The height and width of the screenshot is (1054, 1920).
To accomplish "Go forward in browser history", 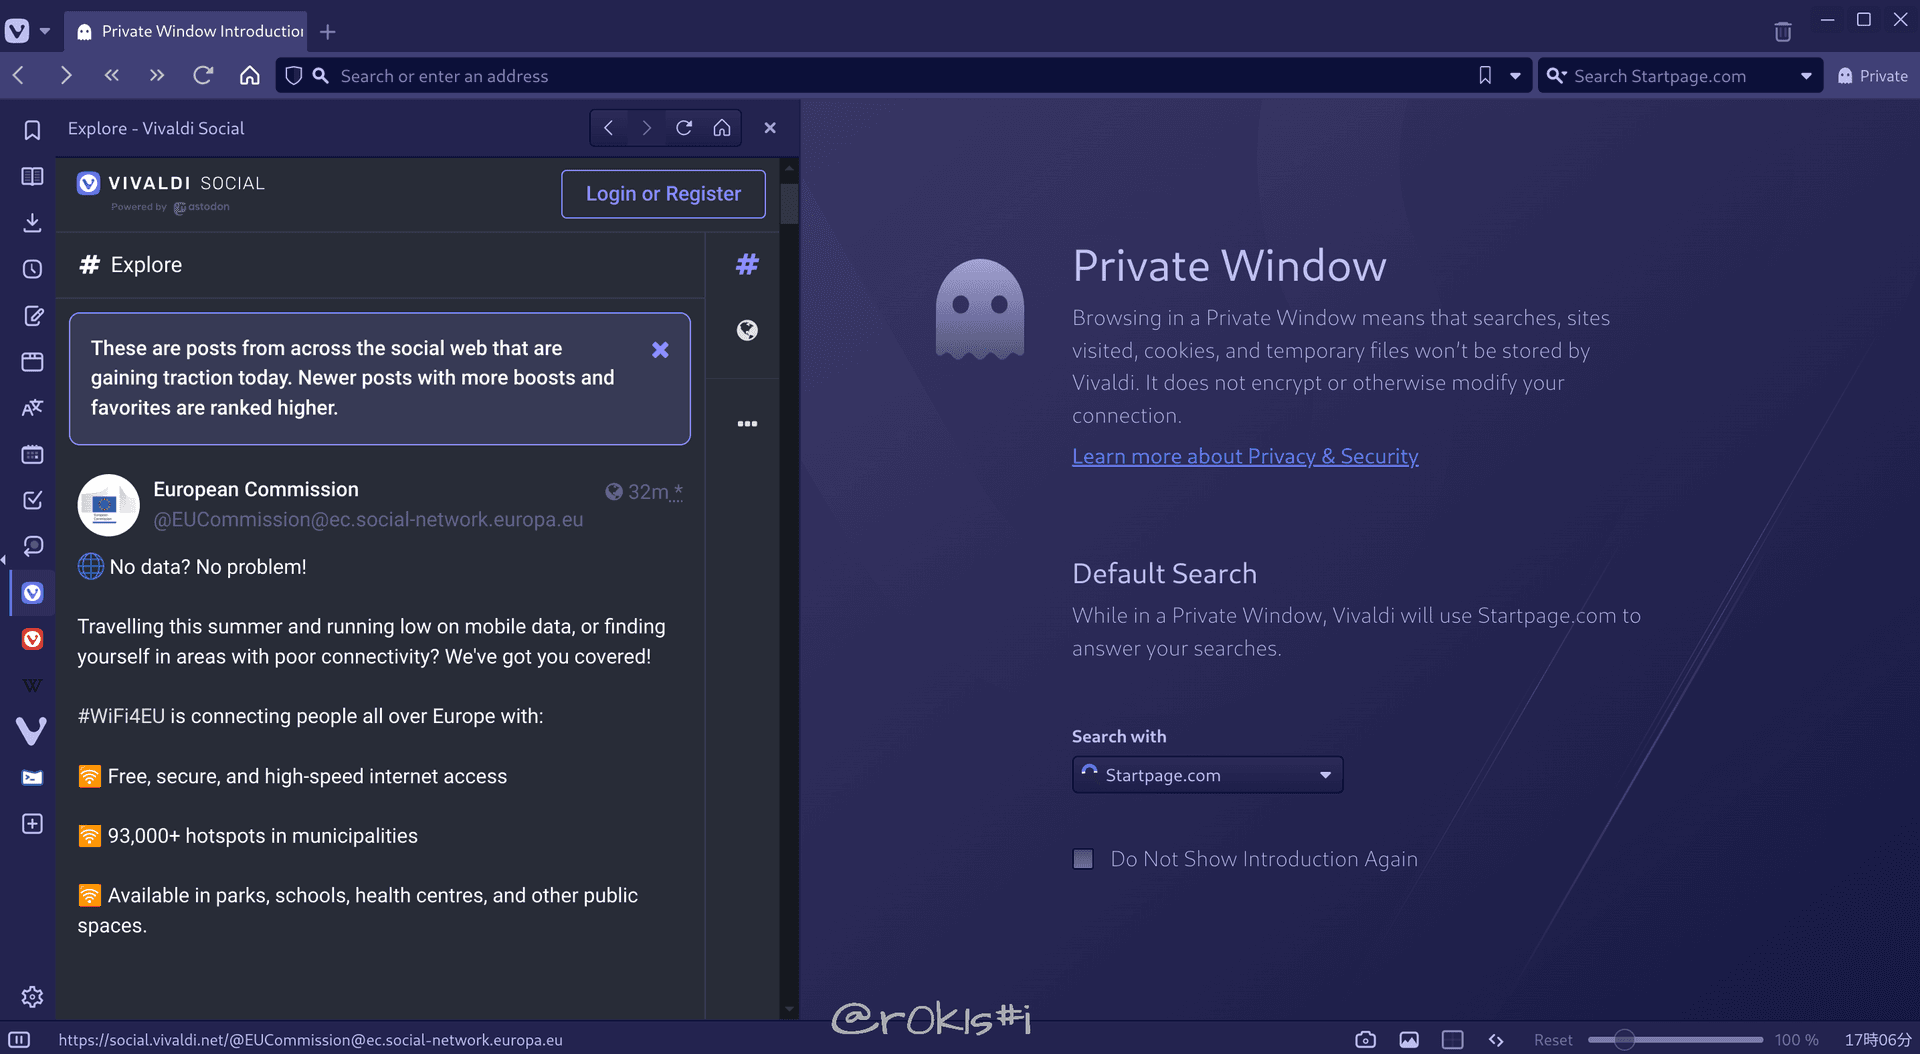I will click(66, 75).
